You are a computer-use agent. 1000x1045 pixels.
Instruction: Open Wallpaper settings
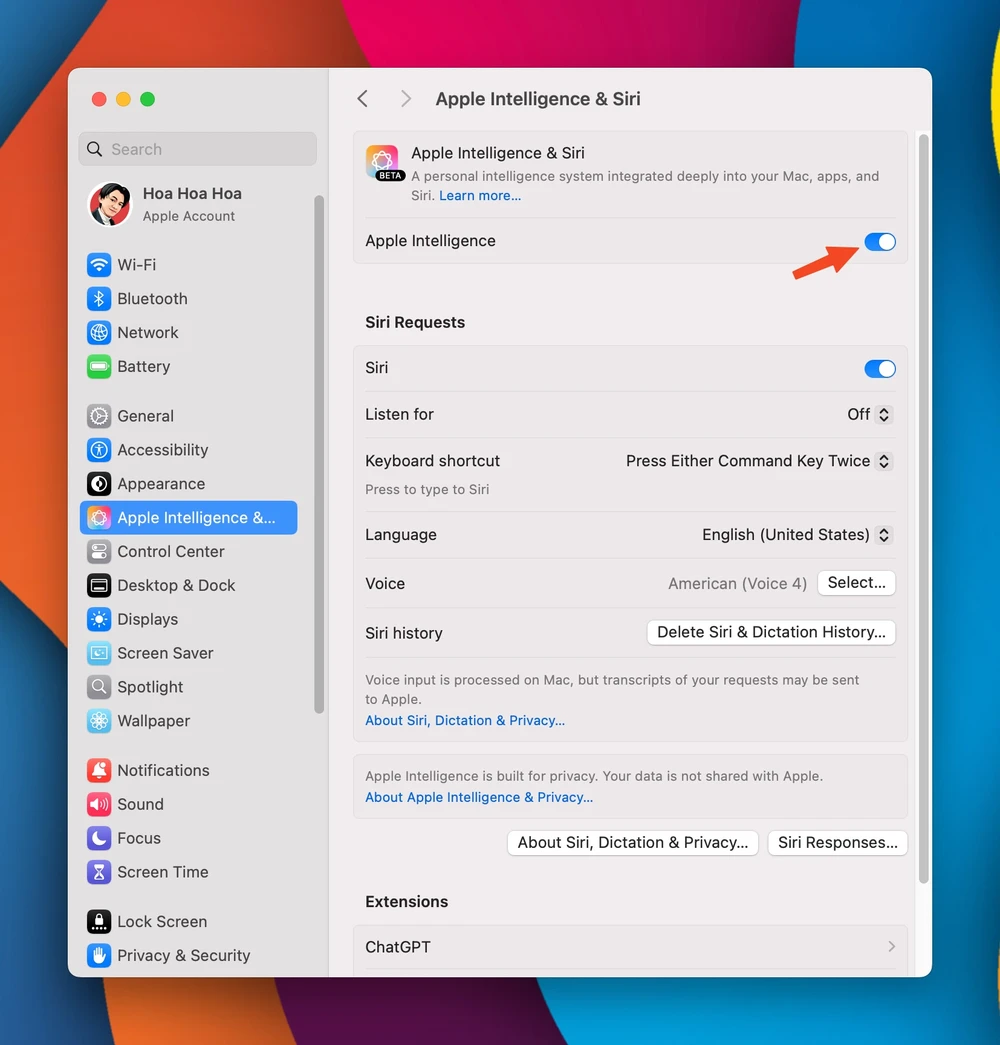click(150, 720)
